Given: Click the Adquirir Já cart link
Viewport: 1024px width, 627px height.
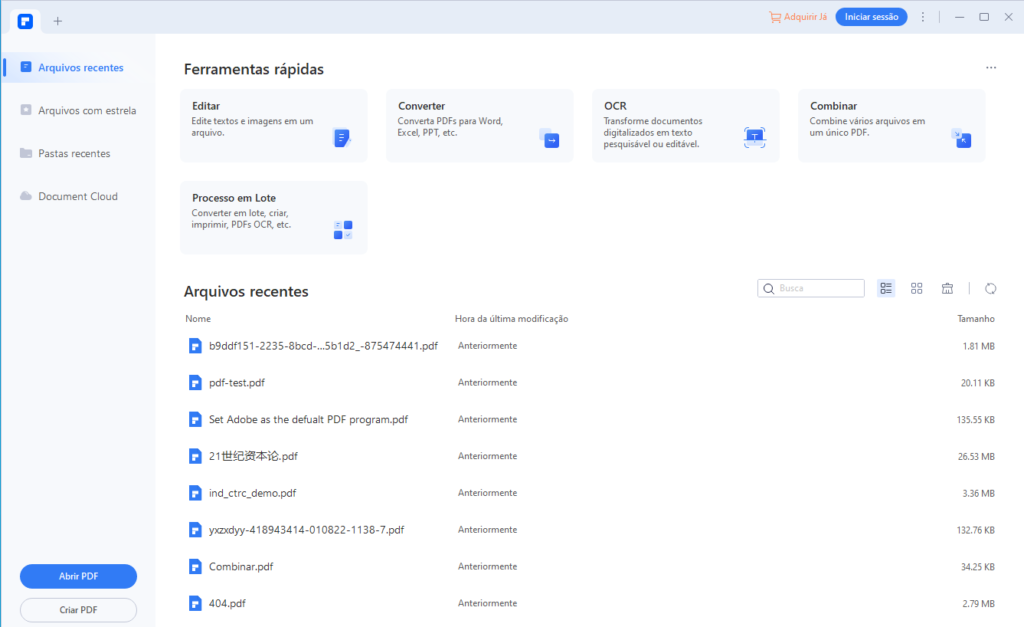Looking at the screenshot, I should point(798,17).
